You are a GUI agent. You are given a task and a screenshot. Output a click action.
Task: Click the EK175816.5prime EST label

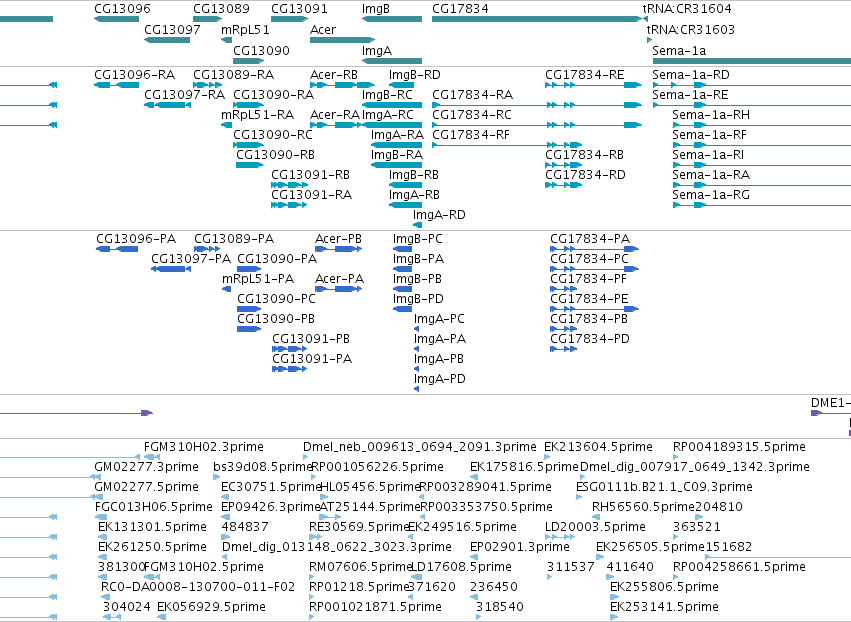pyautogui.click(x=524, y=467)
